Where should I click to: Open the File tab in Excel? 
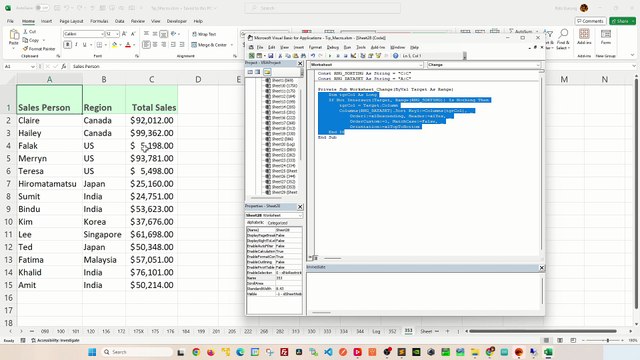pos(10,21)
